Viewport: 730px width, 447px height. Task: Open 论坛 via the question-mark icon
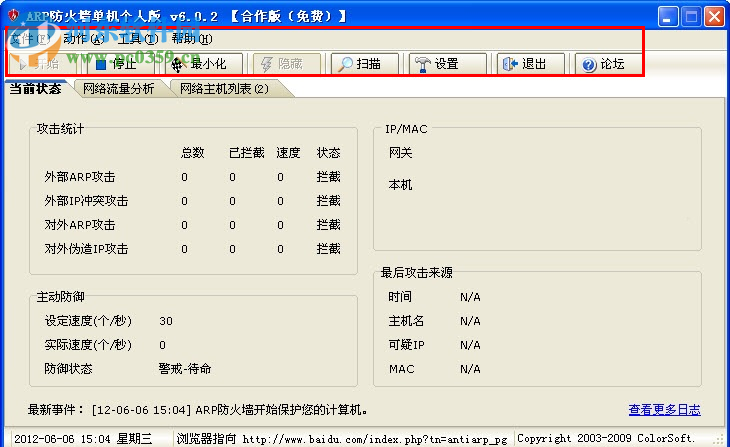pyautogui.click(x=588, y=65)
